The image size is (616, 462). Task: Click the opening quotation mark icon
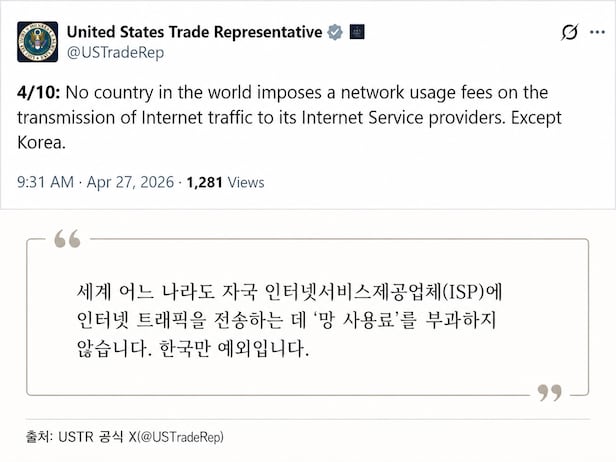67,239
